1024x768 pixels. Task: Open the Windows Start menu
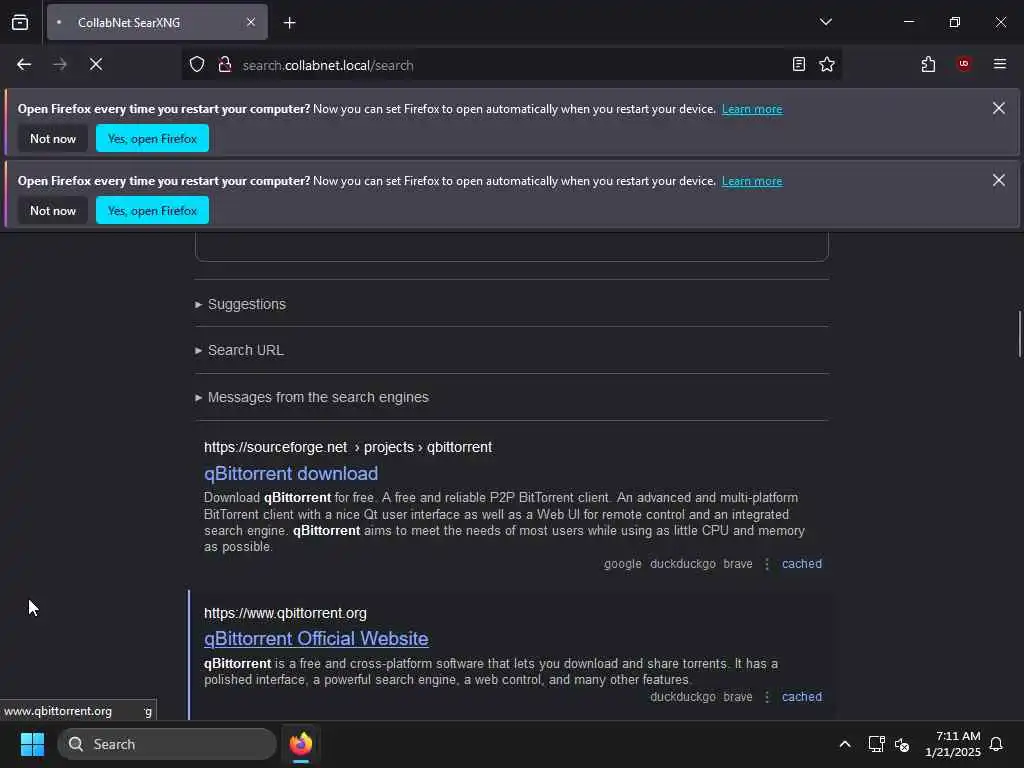(x=32, y=744)
